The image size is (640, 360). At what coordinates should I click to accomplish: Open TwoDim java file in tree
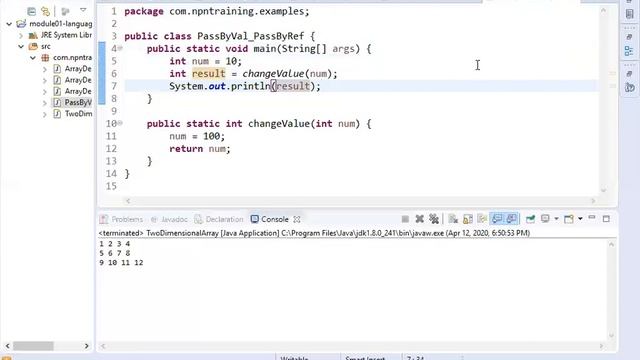pyautogui.click(x=78, y=114)
